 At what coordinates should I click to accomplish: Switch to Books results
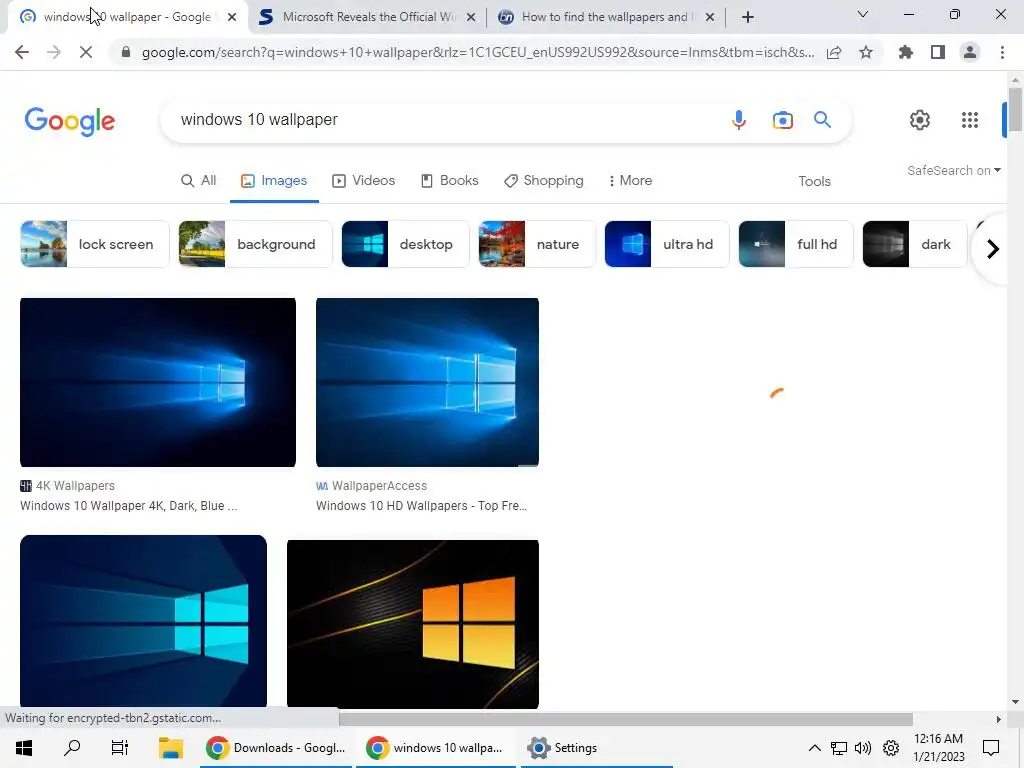point(450,181)
